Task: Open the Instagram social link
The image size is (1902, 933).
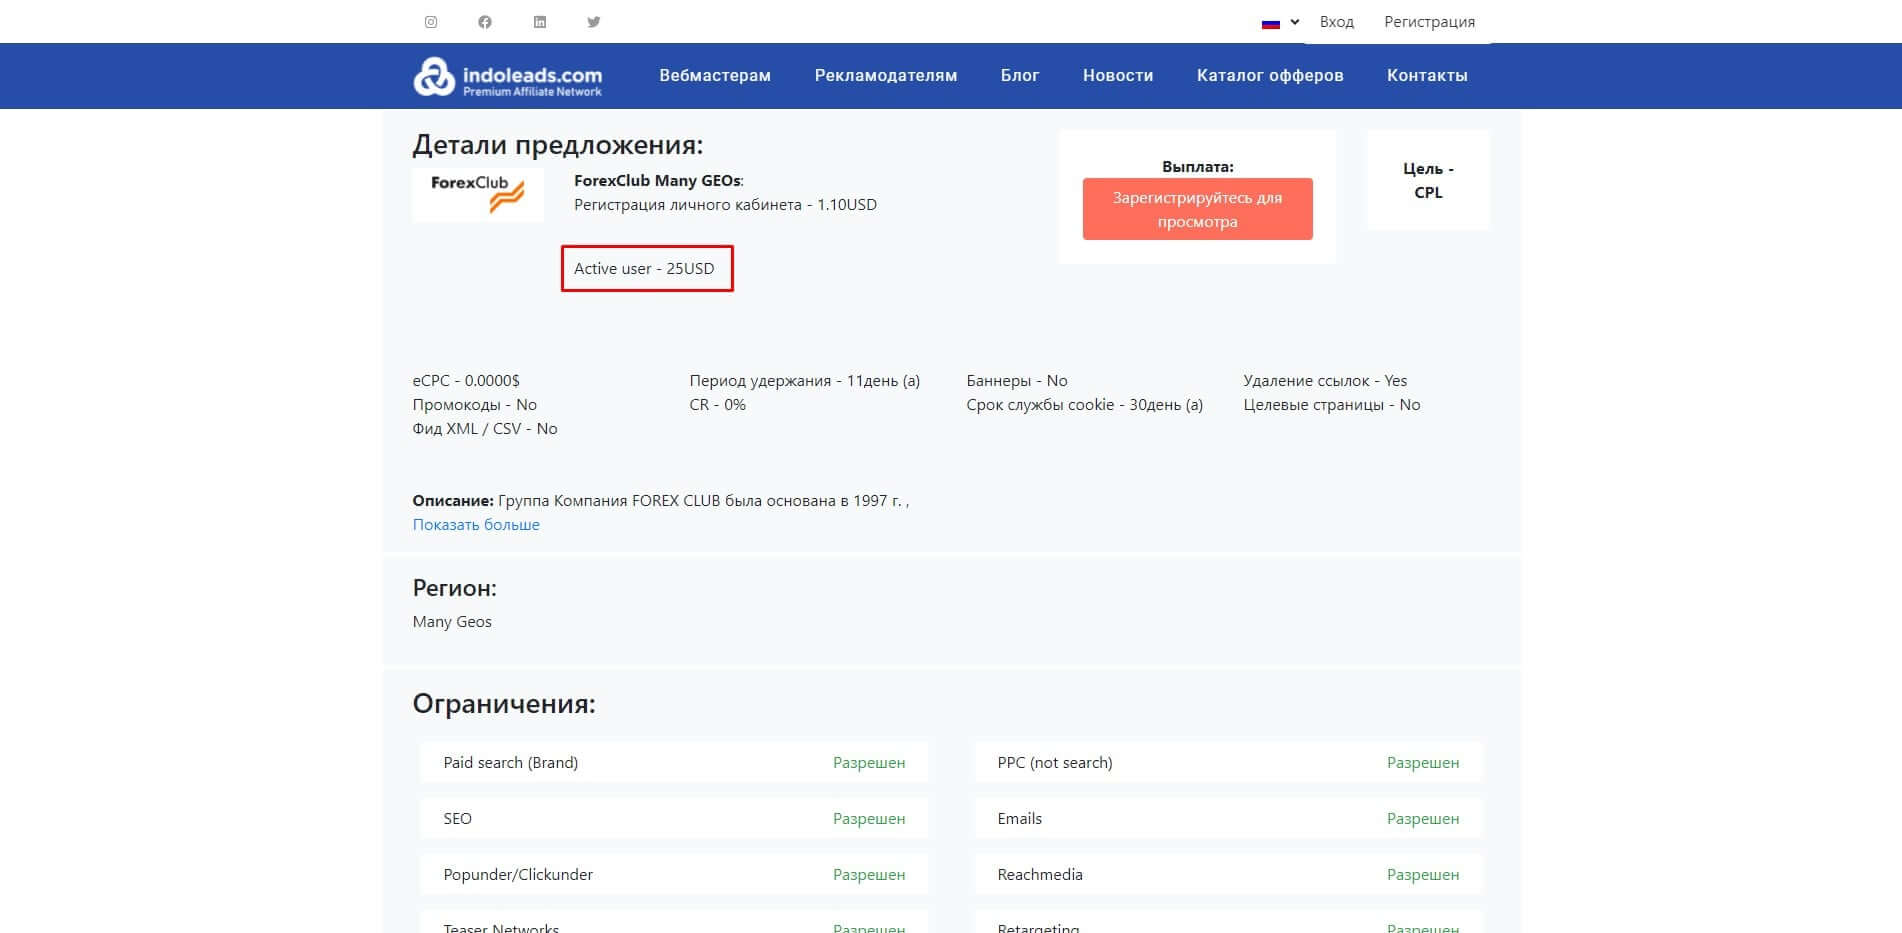Action: click(431, 22)
